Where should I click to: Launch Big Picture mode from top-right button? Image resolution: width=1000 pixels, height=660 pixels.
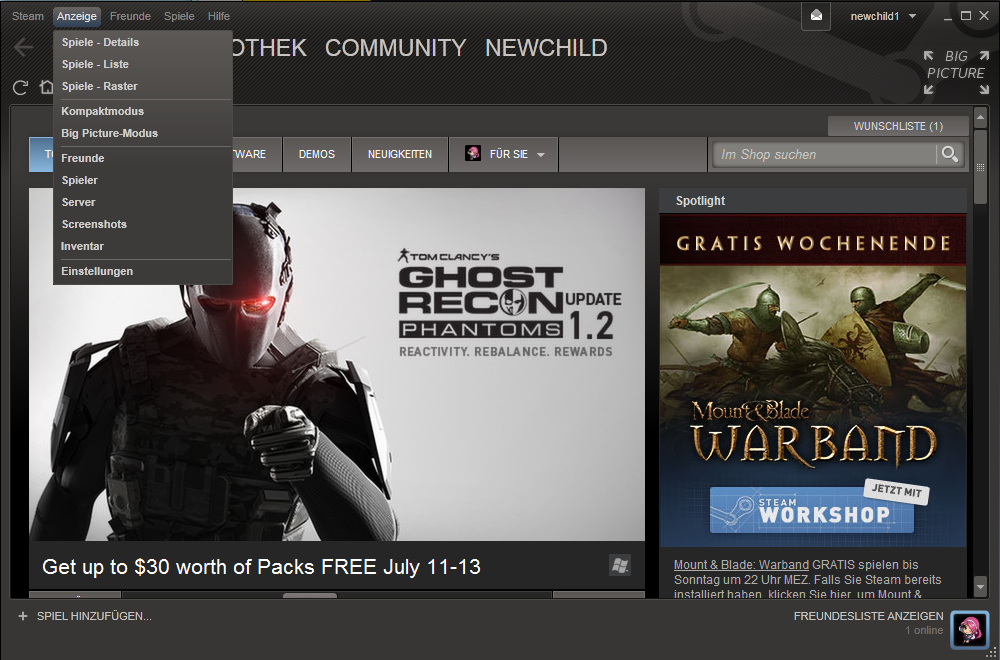click(955, 72)
